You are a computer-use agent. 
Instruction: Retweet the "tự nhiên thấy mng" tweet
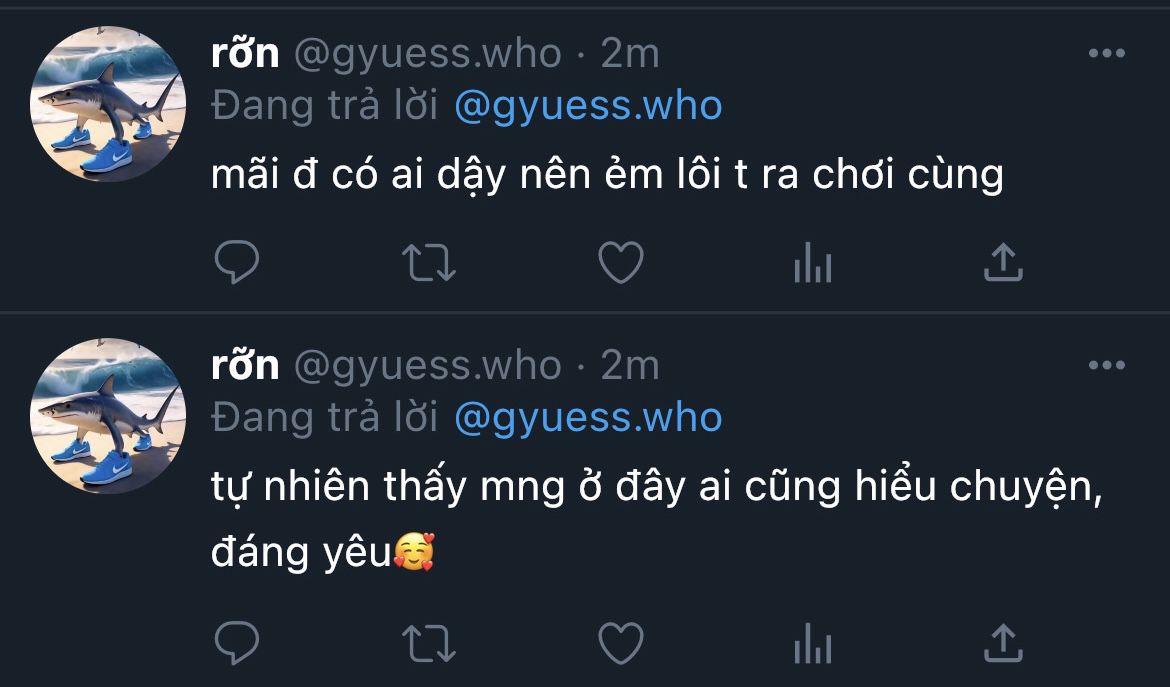429,643
